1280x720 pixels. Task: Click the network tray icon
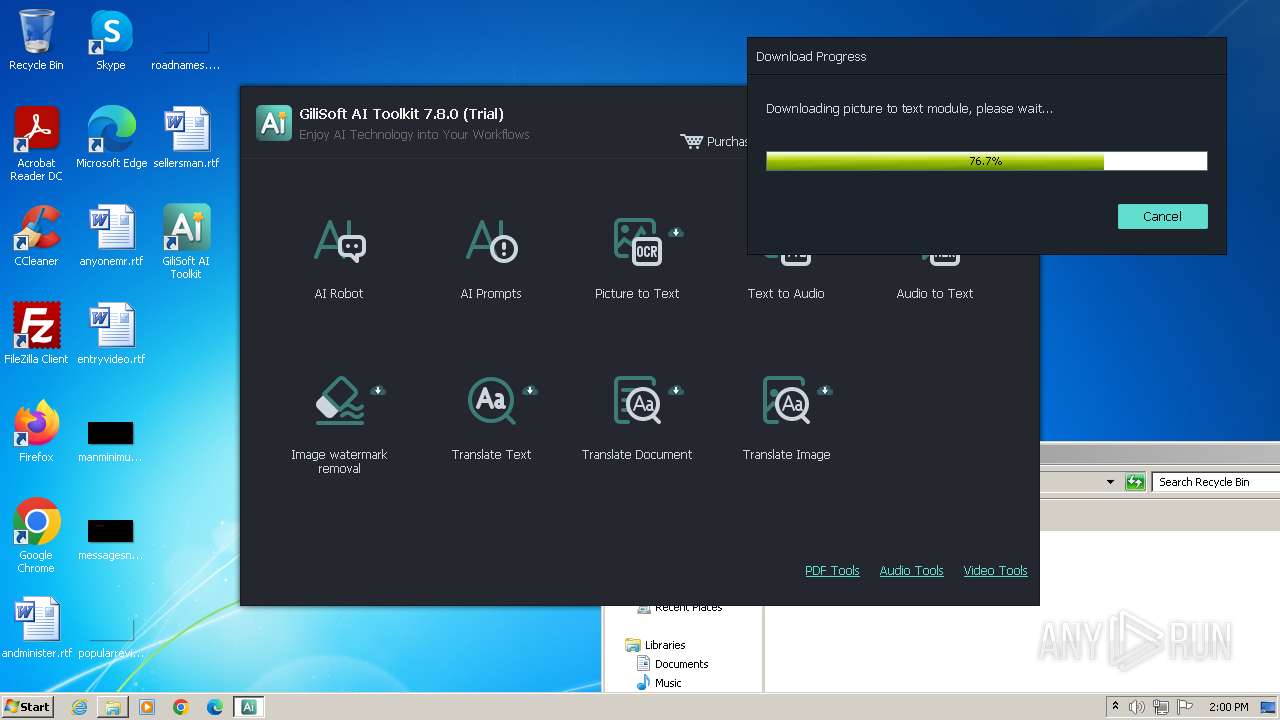1161,707
